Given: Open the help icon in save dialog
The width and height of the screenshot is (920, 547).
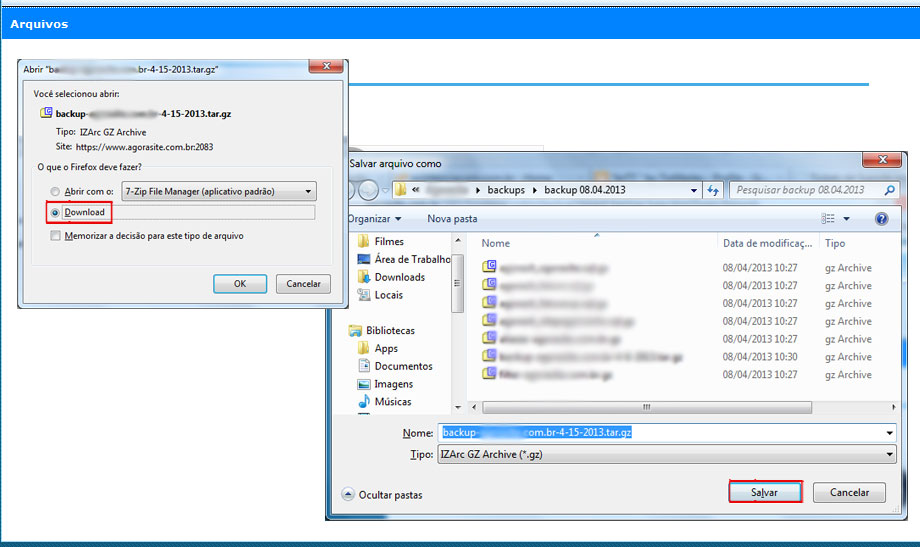Looking at the screenshot, I should coord(881,219).
